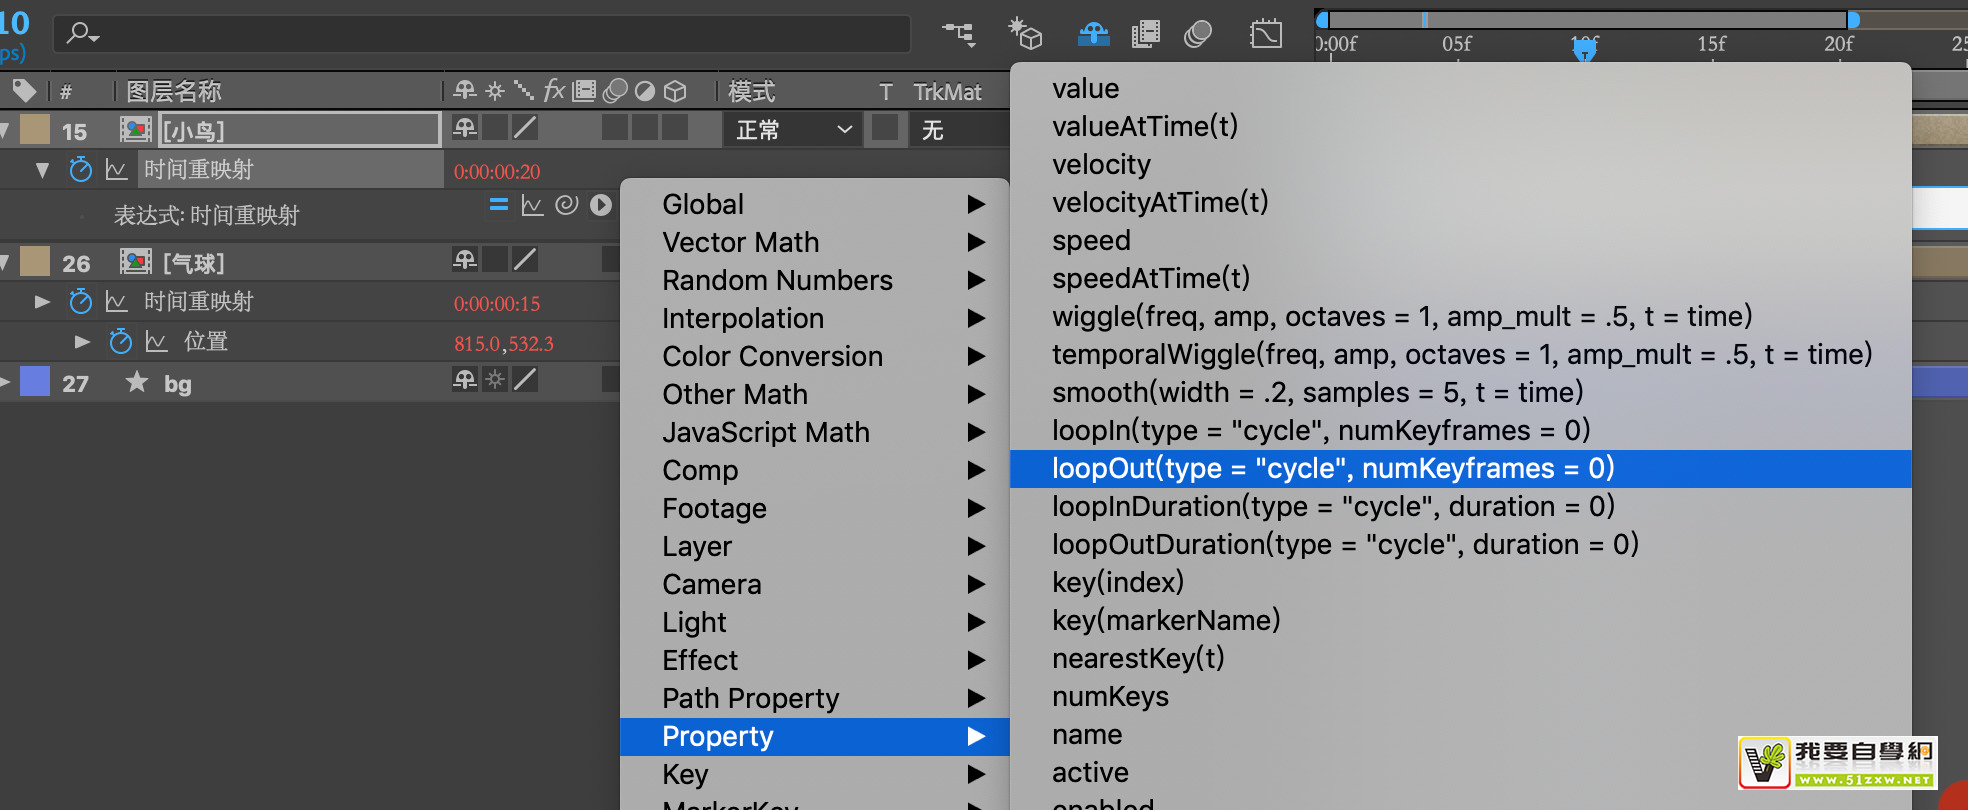This screenshot has height=810, width=1968.
Task: Collapse the 时间重映射 property under 小鸟
Action: coord(42,170)
